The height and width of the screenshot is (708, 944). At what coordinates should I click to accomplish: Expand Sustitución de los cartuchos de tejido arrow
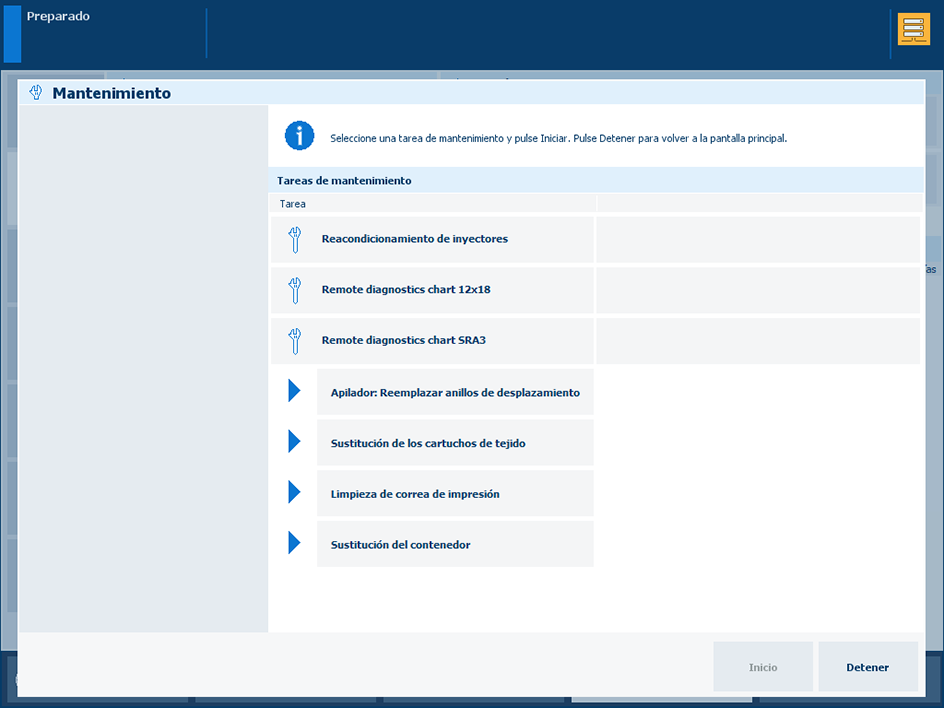pyautogui.click(x=294, y=441)
